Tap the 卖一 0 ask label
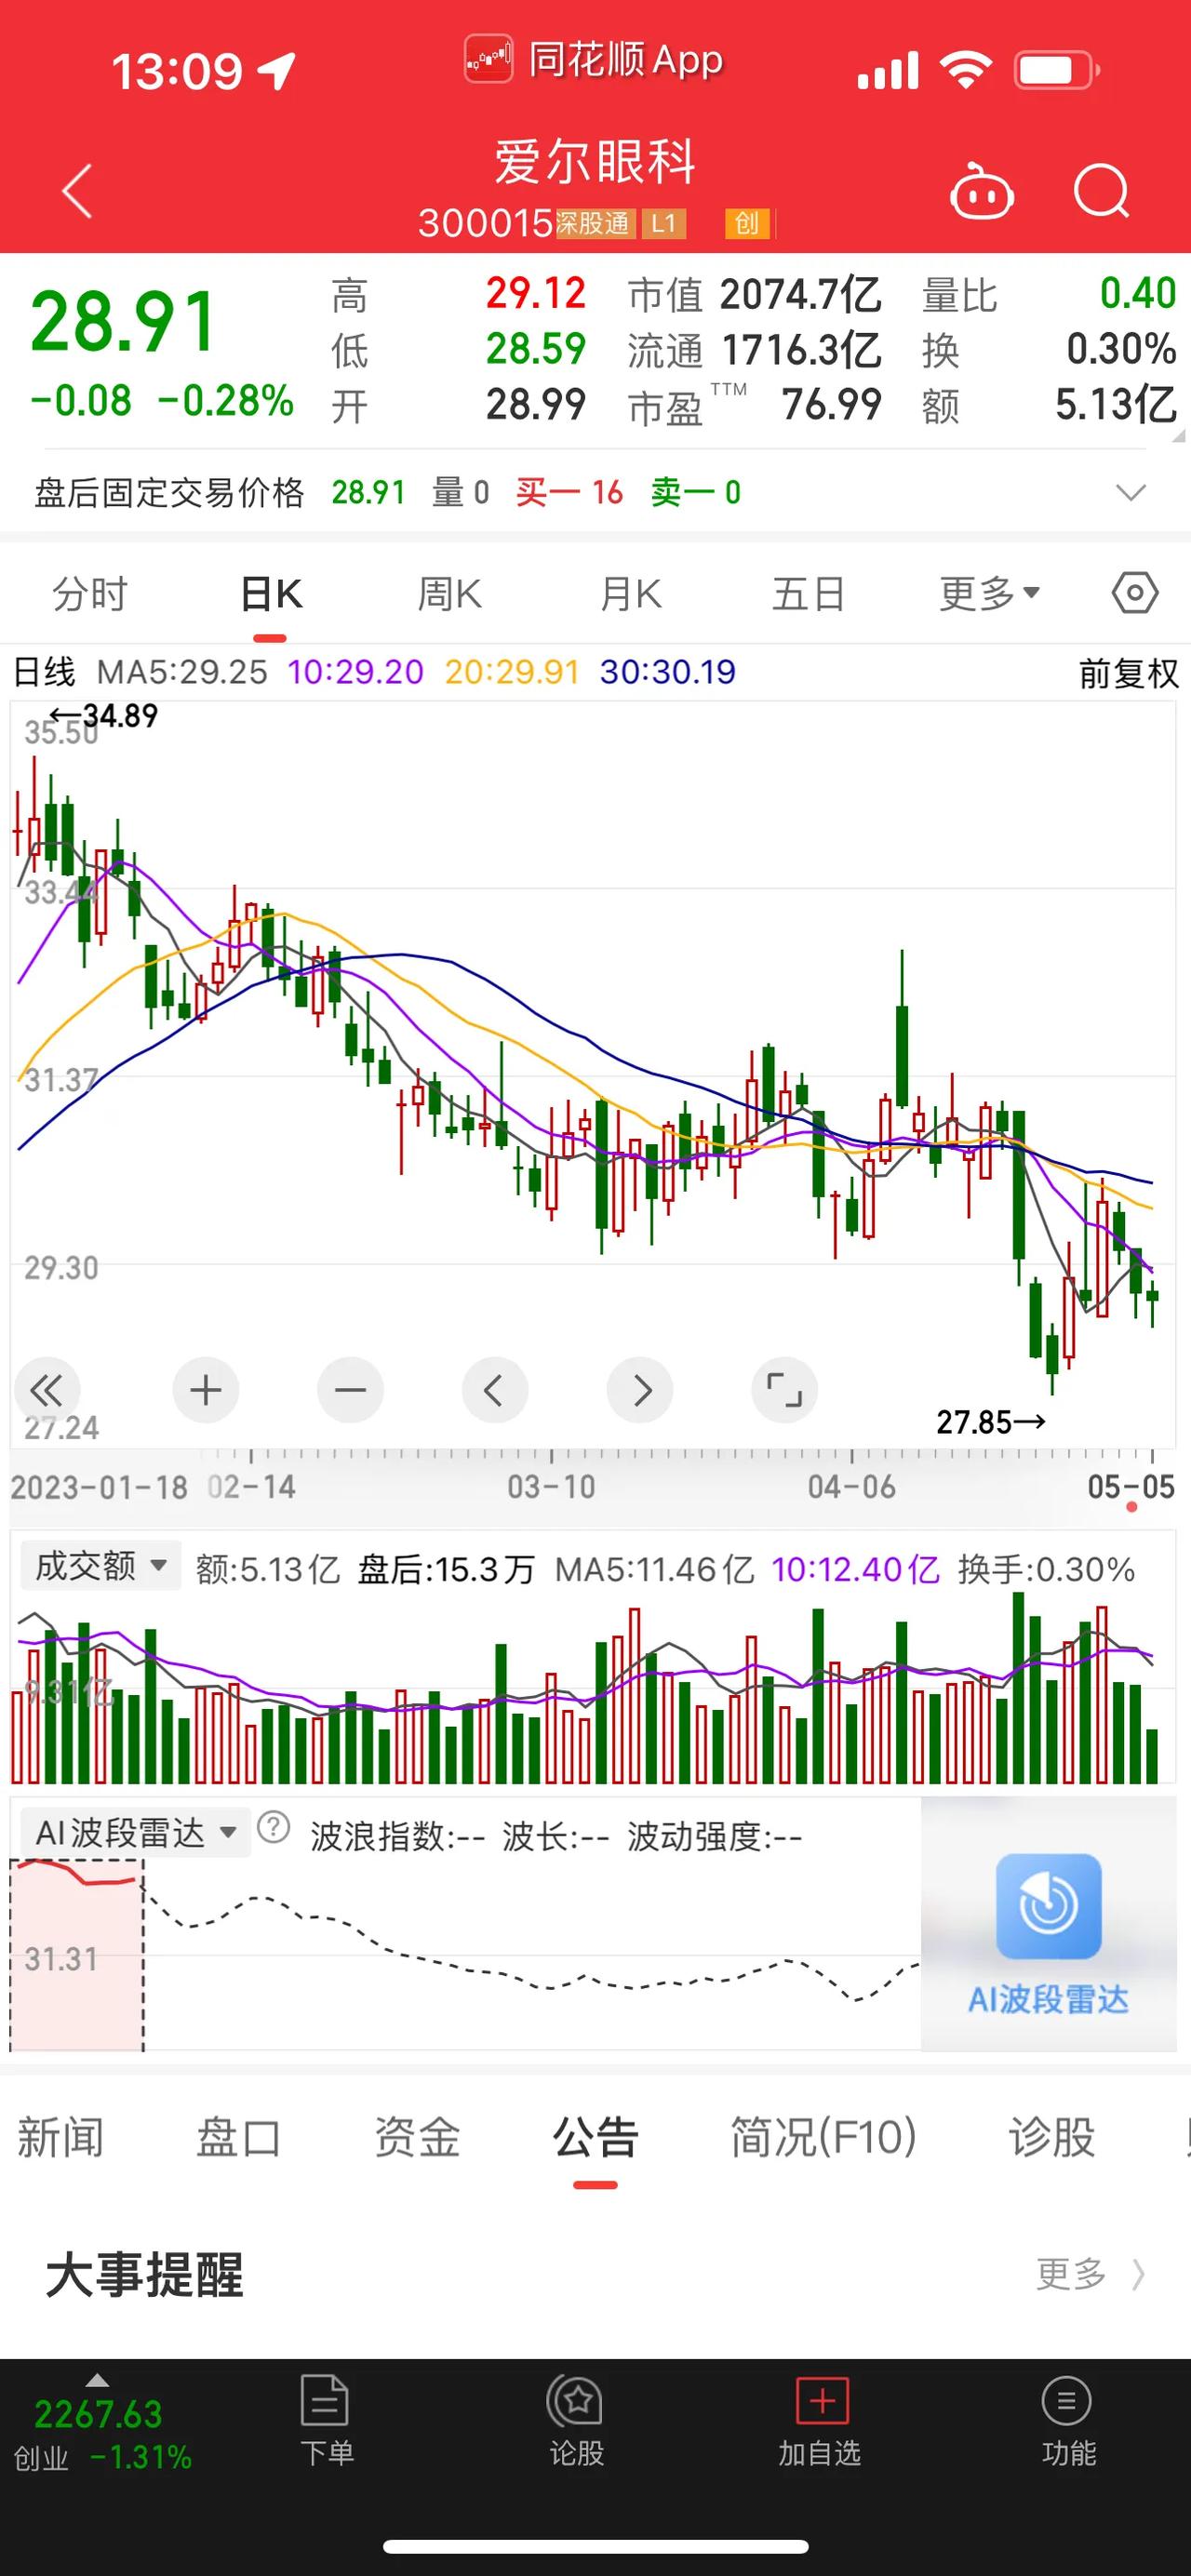Screen dimensions: 1191x2576 click(x=696, y=492)
